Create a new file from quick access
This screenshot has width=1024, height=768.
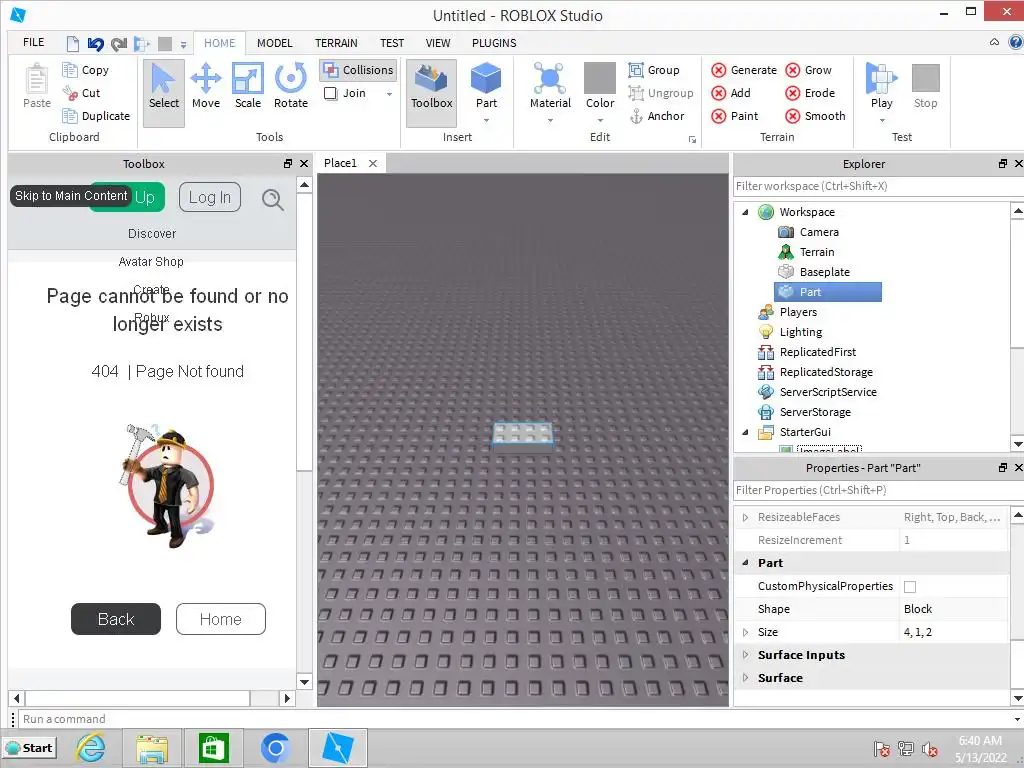[x=72, y=44]
